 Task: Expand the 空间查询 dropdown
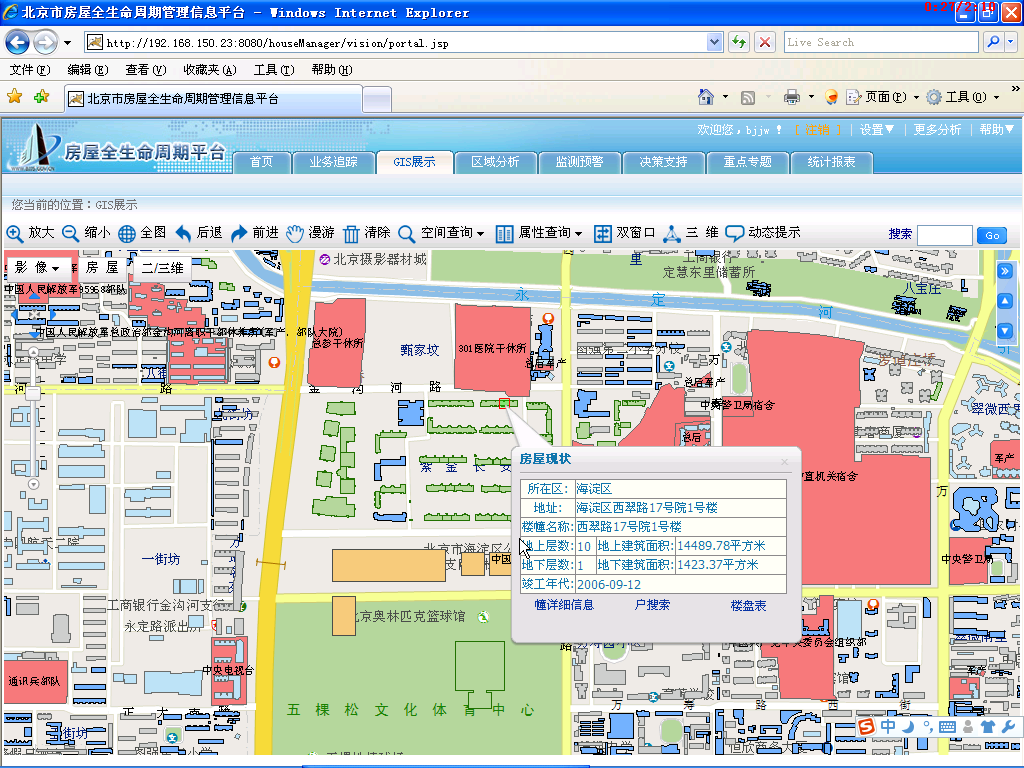pos(480,234)
